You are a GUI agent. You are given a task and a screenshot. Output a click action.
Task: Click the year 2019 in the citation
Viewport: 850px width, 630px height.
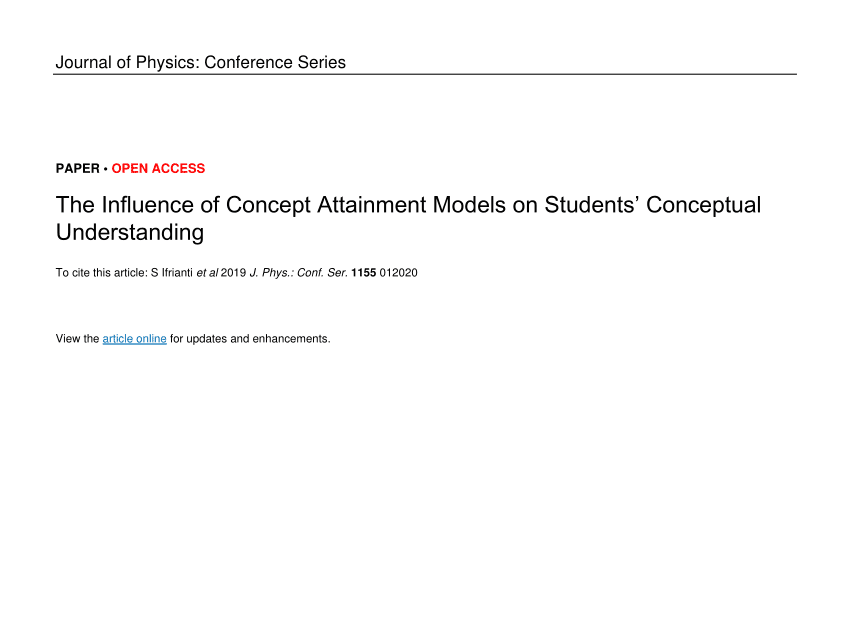click(x=234, y=273)
